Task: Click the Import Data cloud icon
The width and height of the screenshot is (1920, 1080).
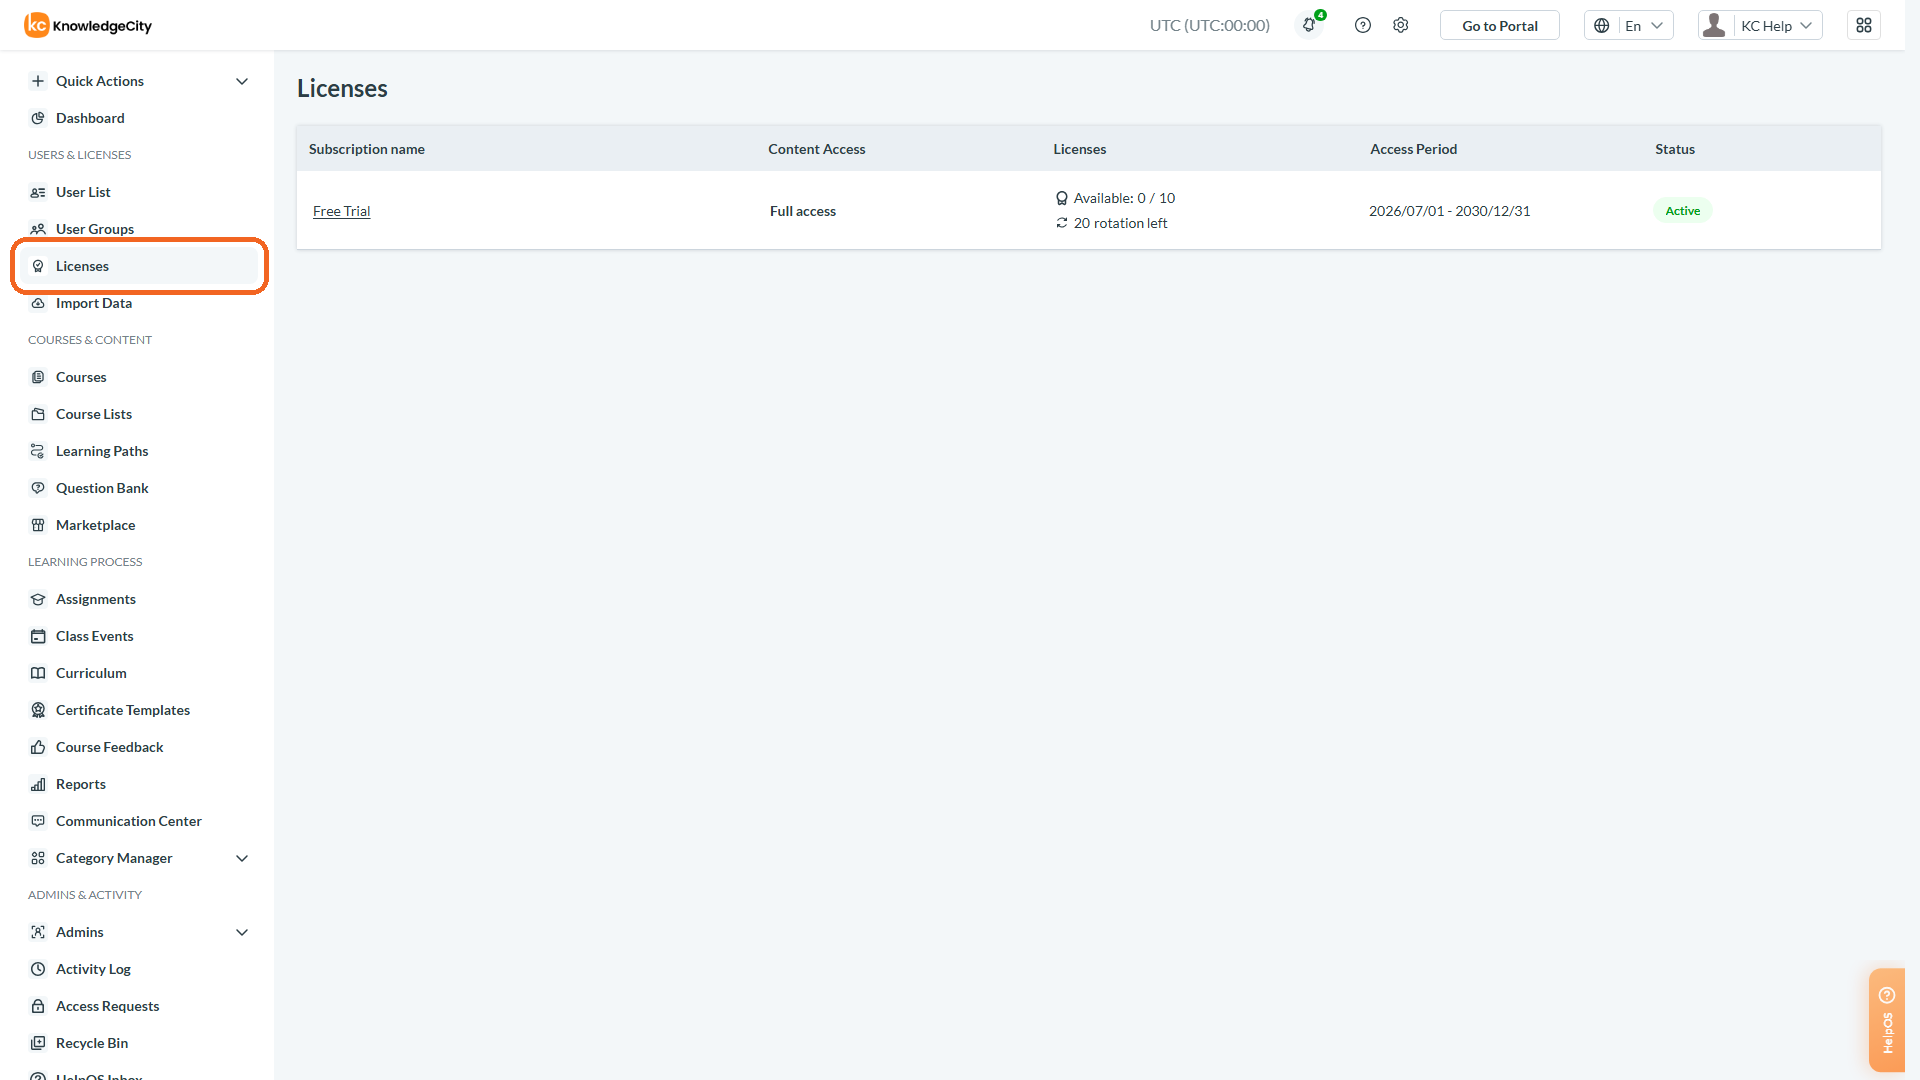Action: (x=38, y=303)
